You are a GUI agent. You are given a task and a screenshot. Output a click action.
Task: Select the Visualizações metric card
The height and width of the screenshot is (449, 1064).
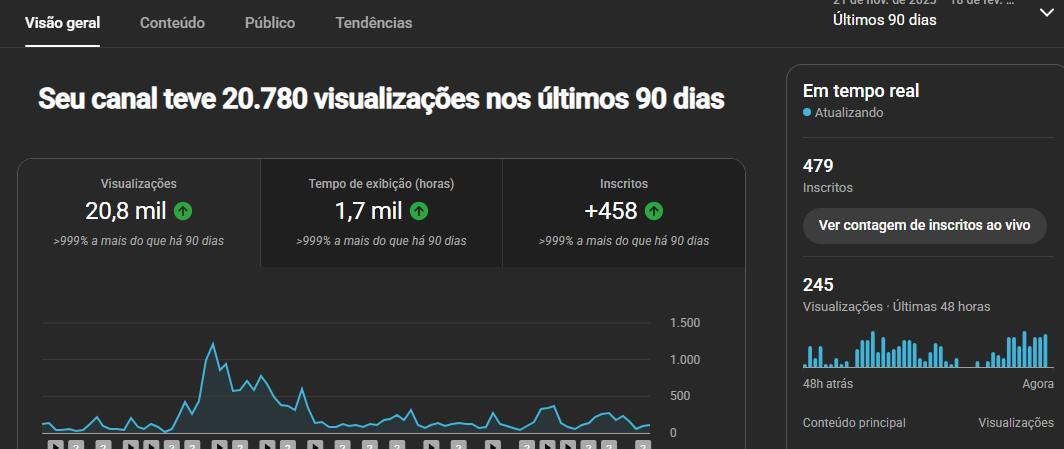click(138, 213)
